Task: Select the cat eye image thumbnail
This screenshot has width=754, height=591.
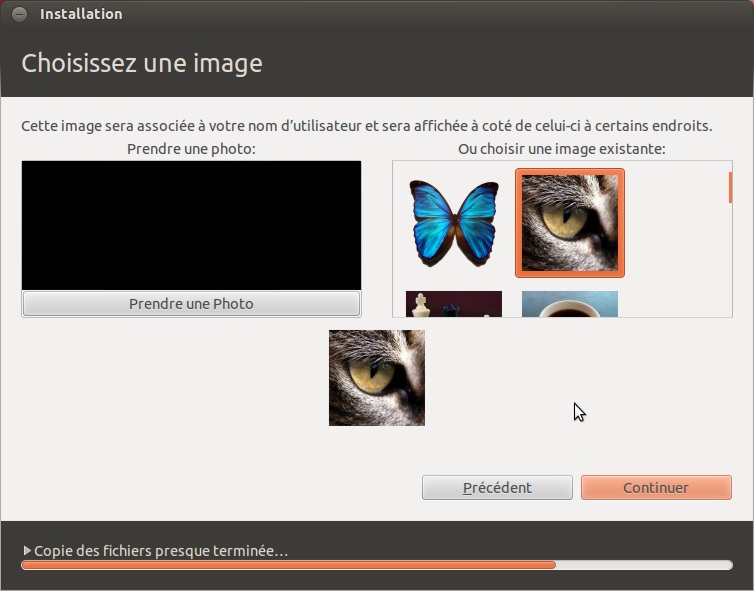Action: click(x=570, y=223)
